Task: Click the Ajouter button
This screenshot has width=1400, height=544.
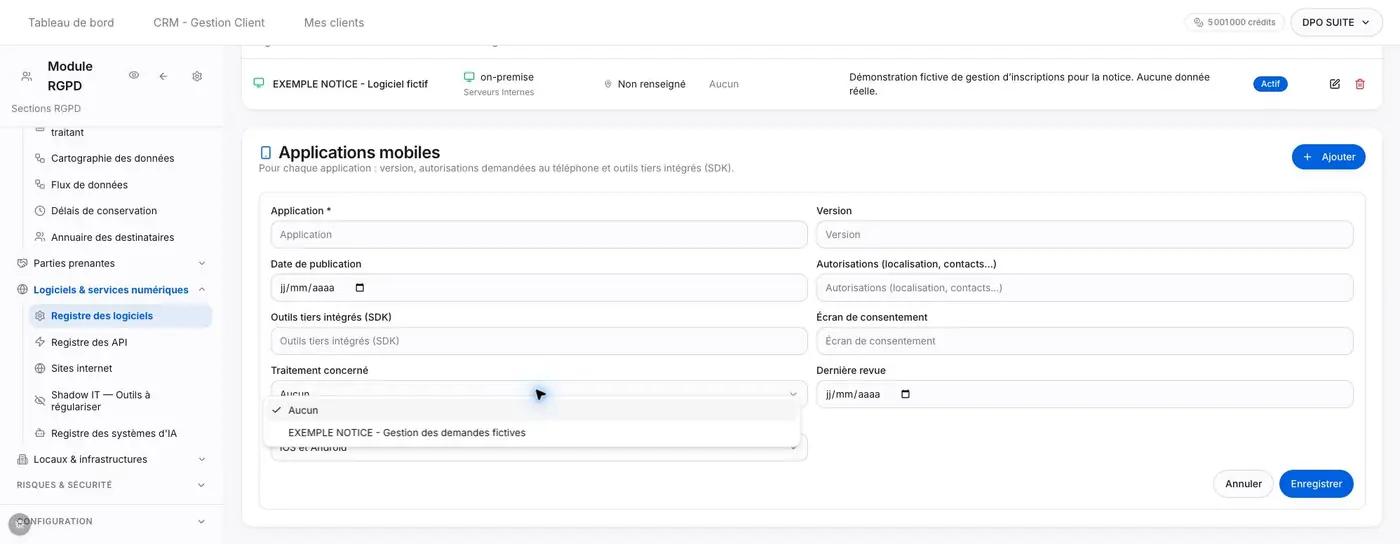Action: pyautogui.click(x=1328, y=157)
